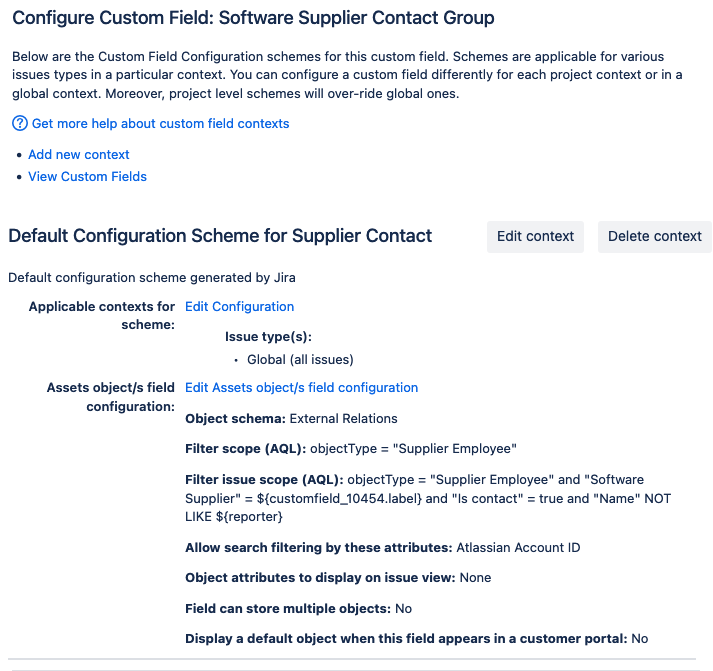Open the View Custom Fields link

[87, 176]
